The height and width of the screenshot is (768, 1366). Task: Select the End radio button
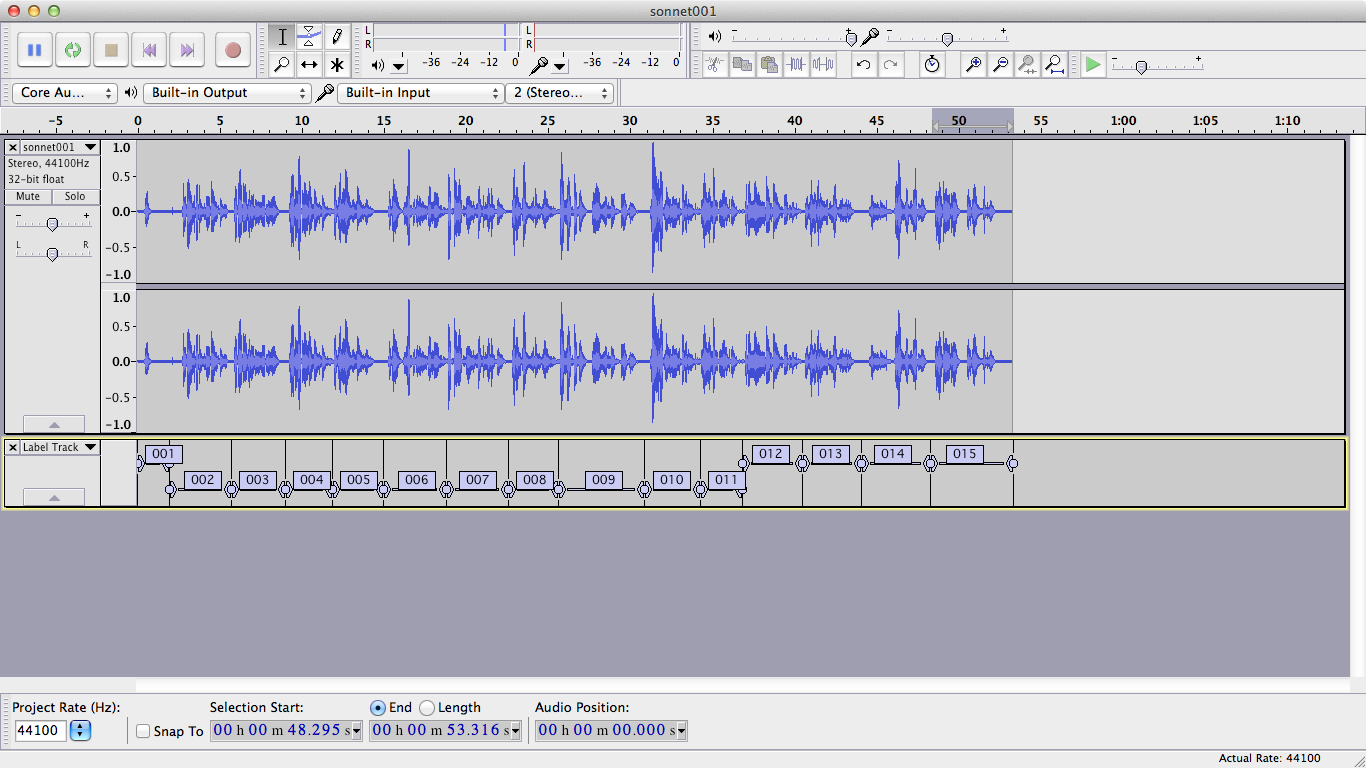pos(377,707)
